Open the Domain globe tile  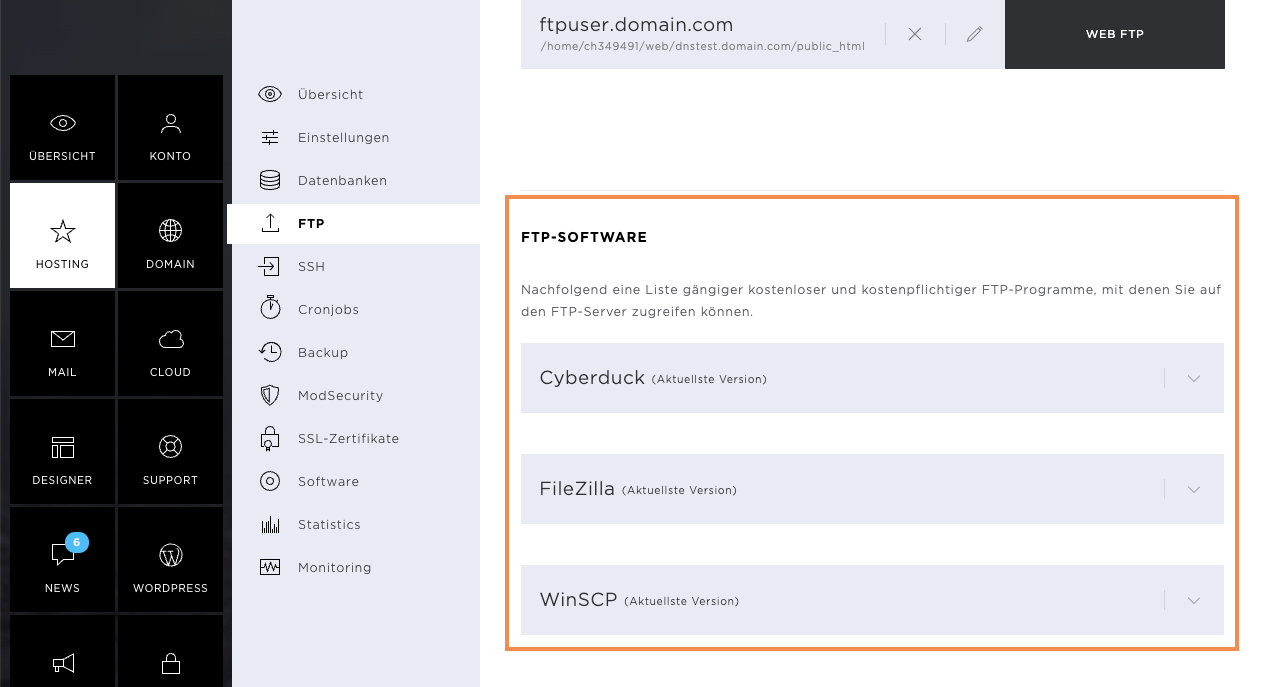170,235
